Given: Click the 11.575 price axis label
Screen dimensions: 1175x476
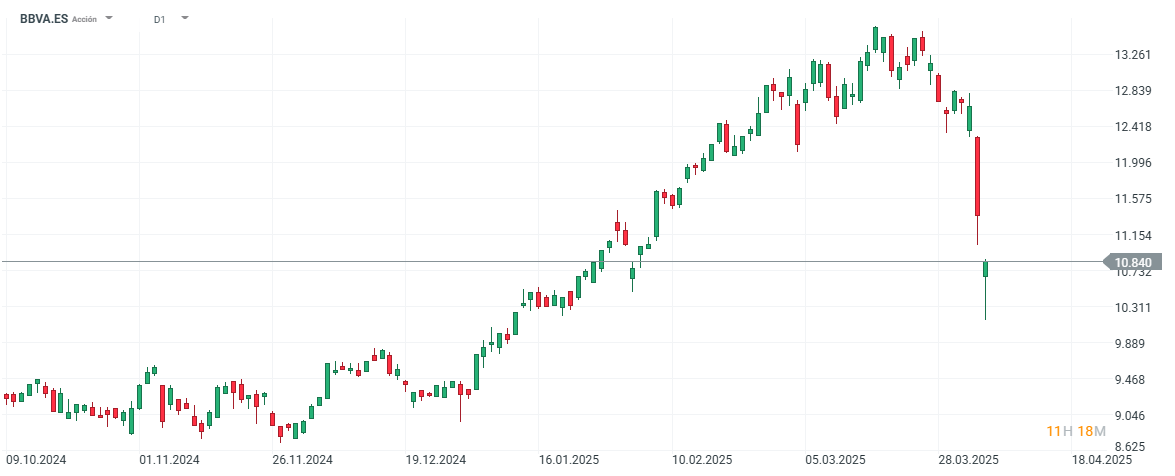Looking at the screenshot, I should pos(1133,199).
